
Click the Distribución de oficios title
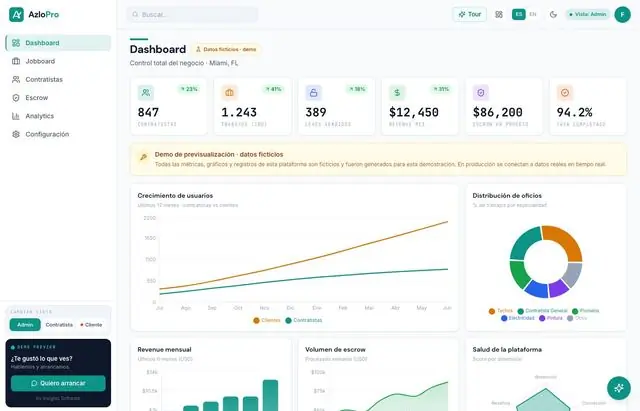point(507,196)
